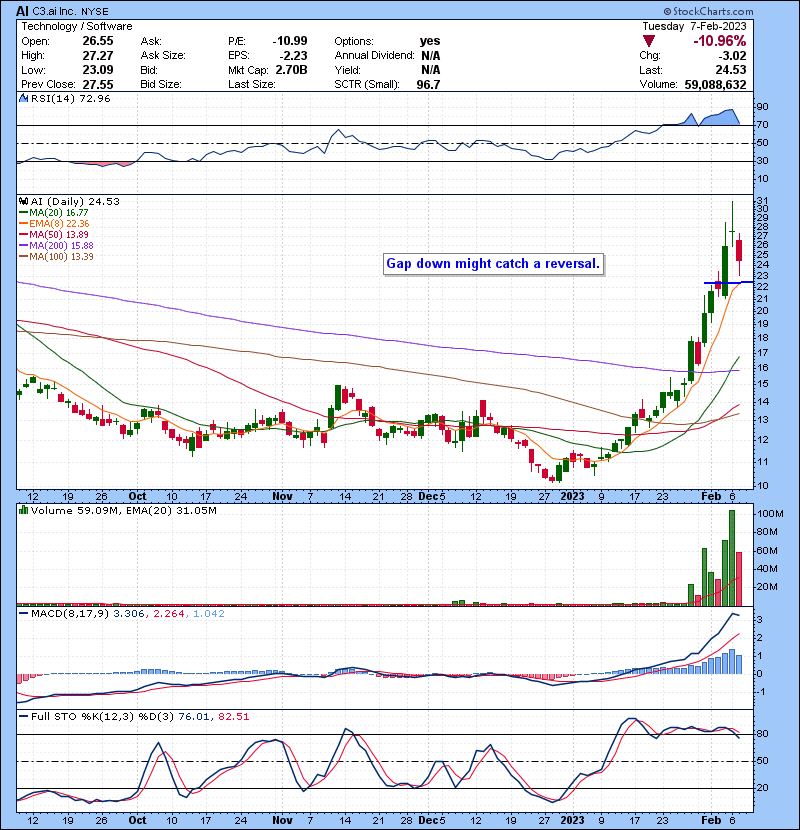The height and width of the screenshot is (830, 800).
Task: Click the Low price 23.09
Action: [x=97, y=70]
